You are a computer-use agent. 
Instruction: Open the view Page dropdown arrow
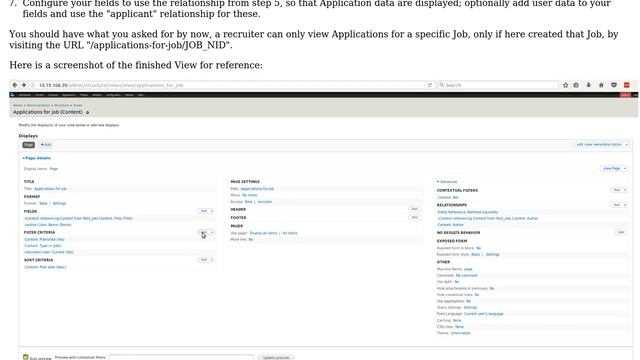click(x=624, y=168)
